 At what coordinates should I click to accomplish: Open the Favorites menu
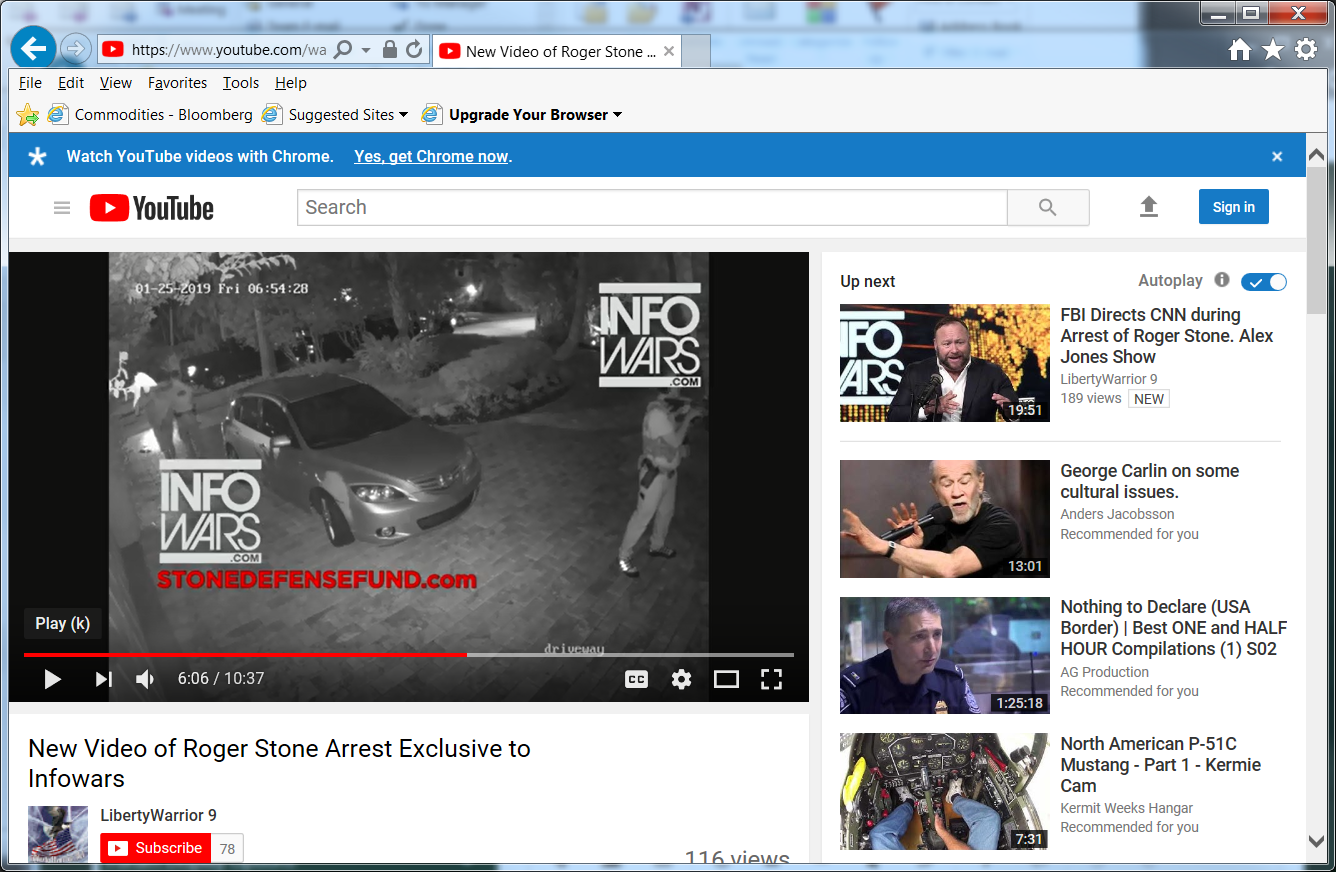tap(177, 83)
